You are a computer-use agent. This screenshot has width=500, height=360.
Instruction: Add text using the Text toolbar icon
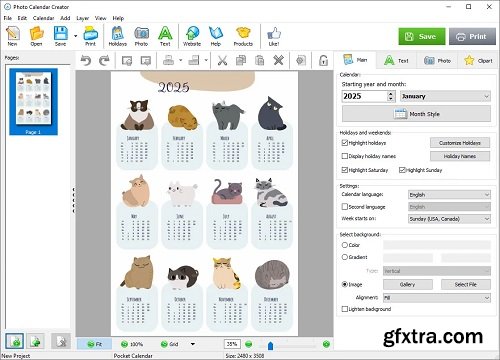tap(165, 36)
